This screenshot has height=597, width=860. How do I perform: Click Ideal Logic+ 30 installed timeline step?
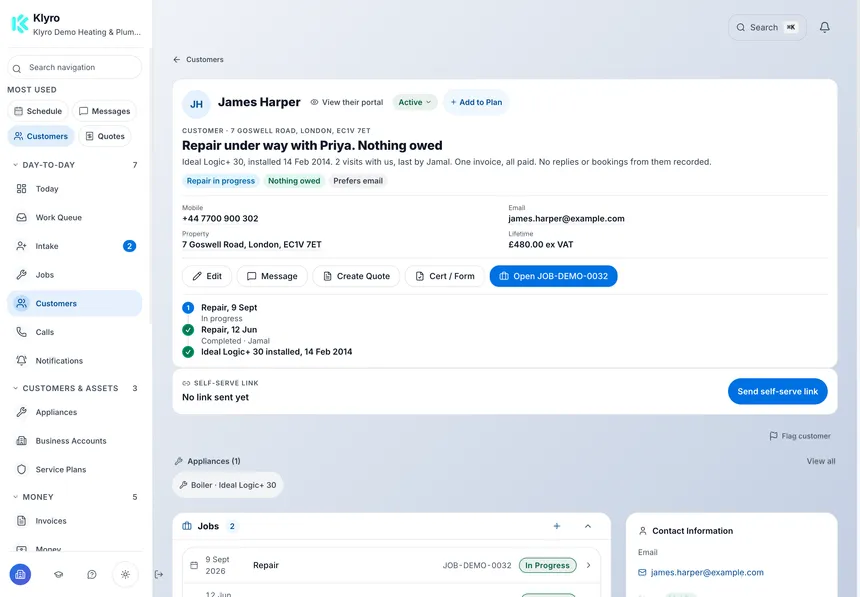pyautogui.click(x=276, y=352)
